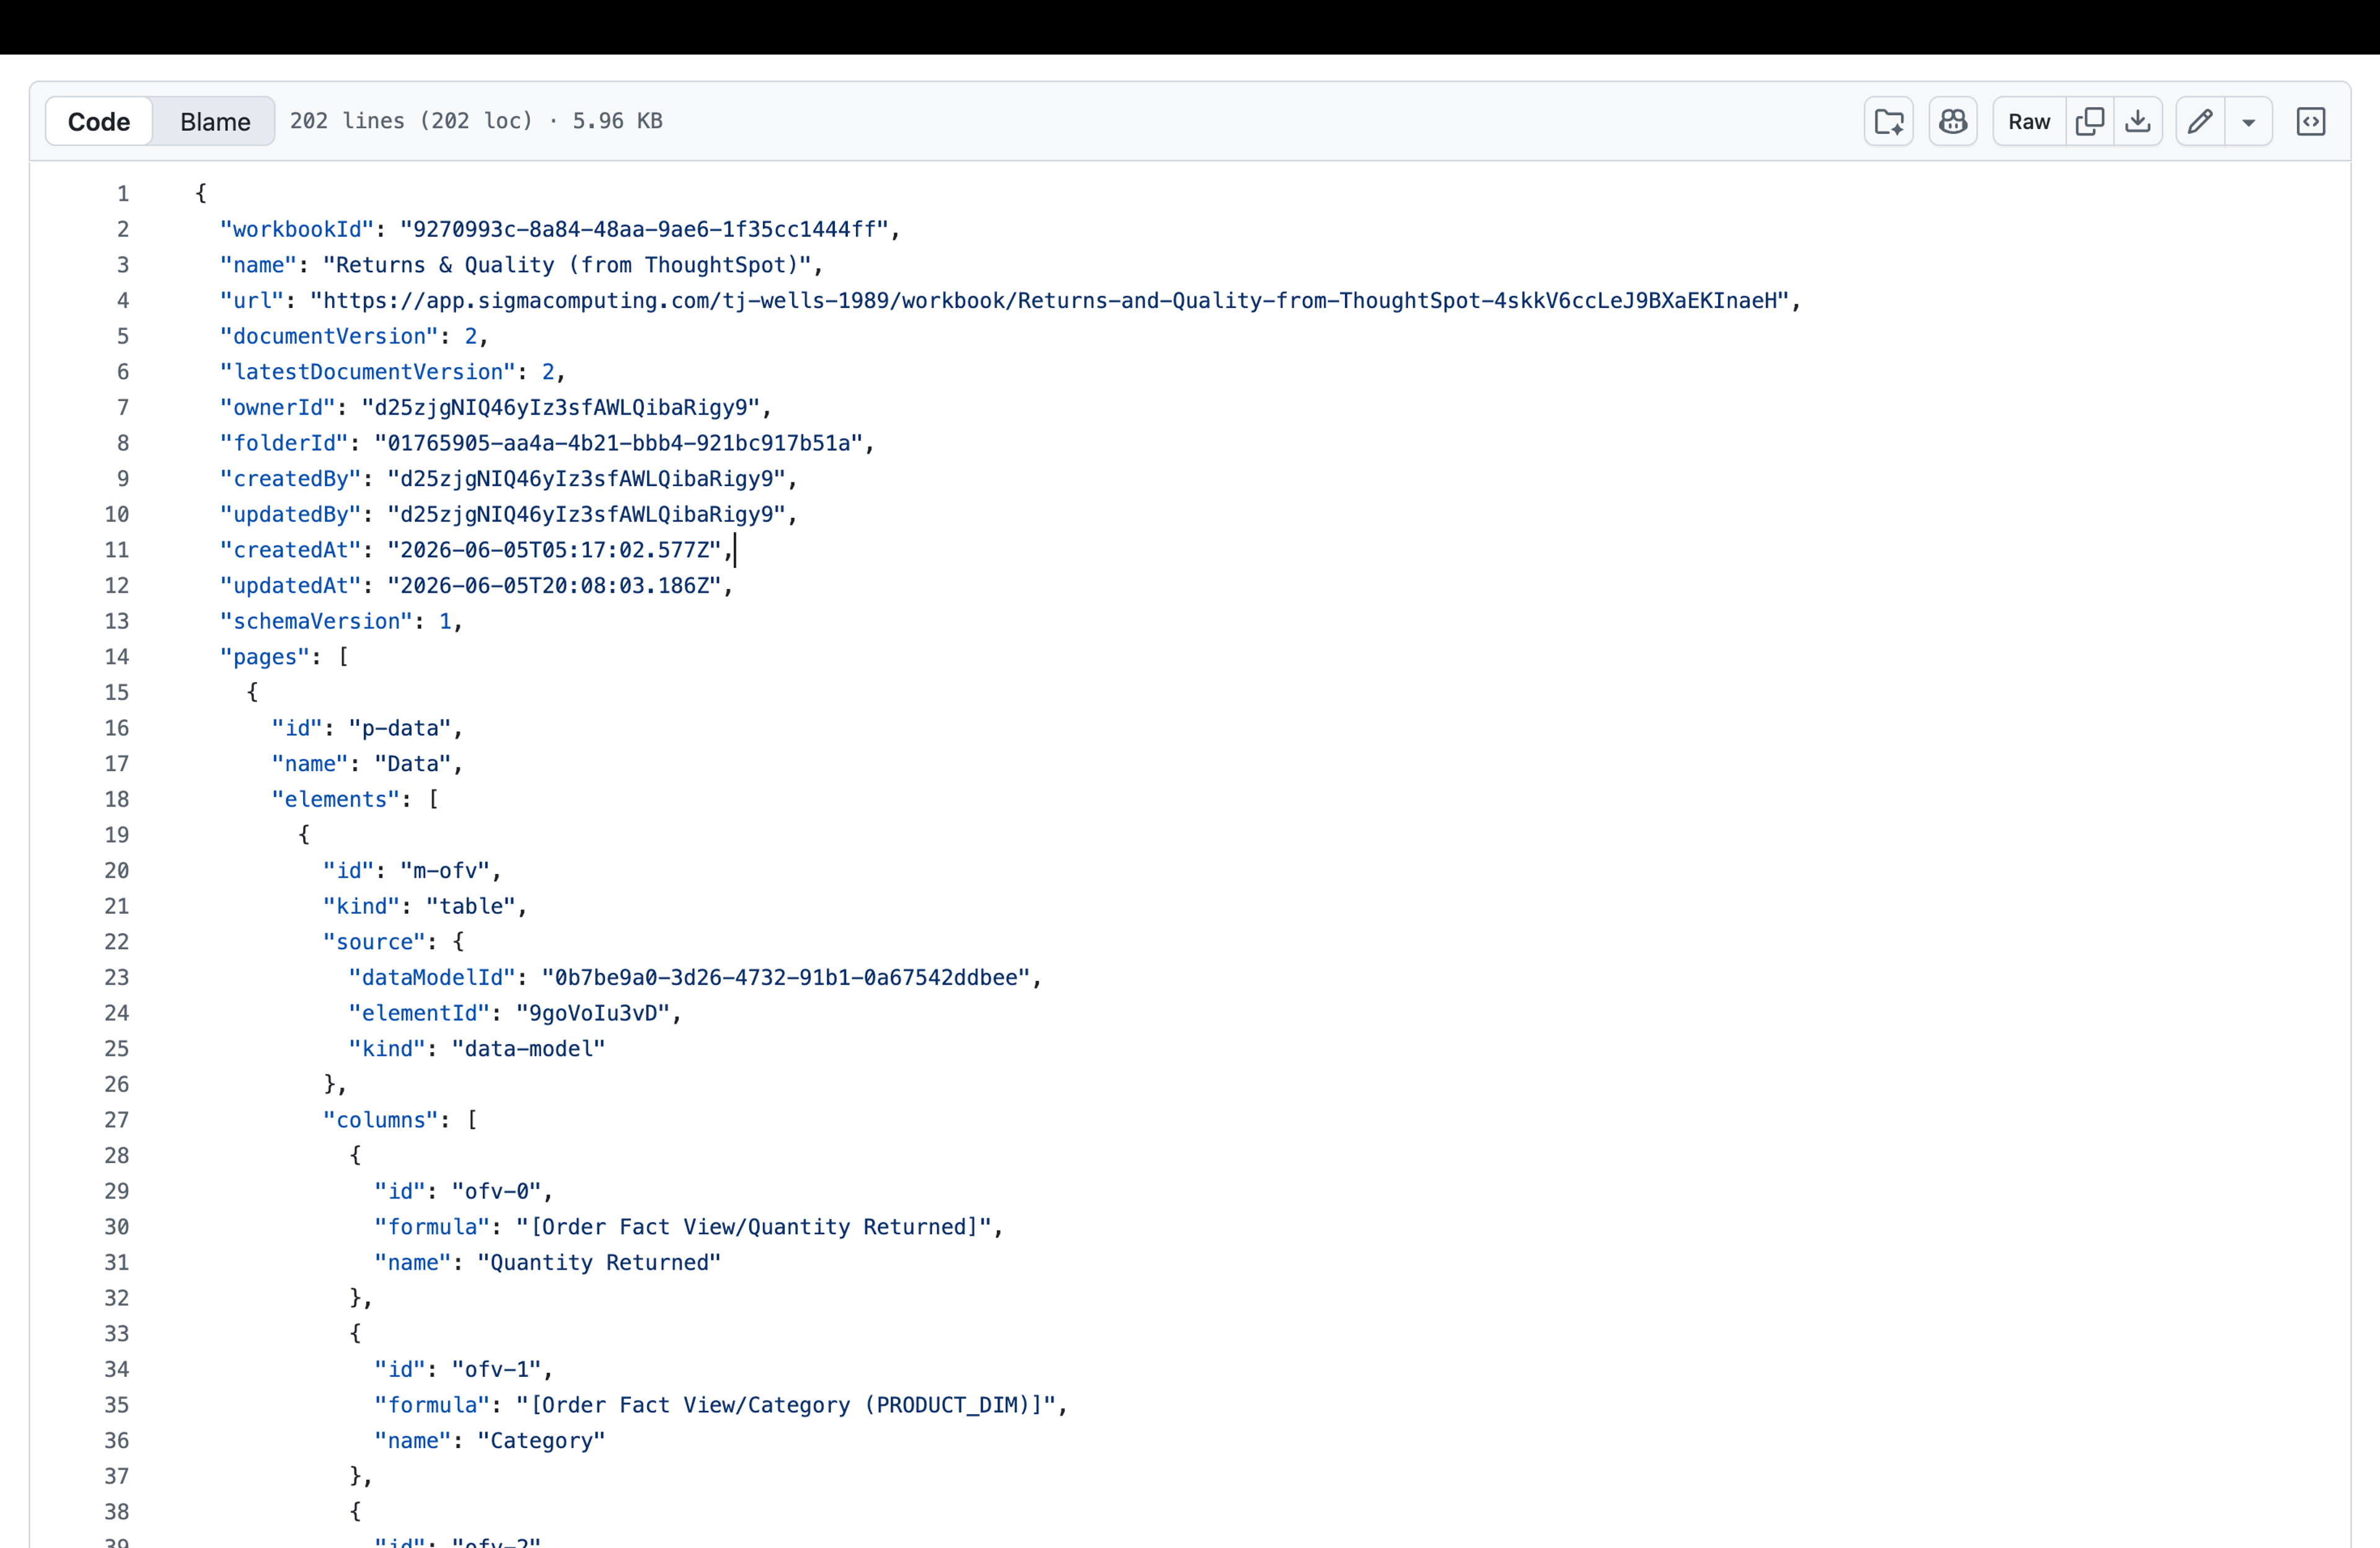
Task: Click the "Category" name value
Action: (541, 1440)
